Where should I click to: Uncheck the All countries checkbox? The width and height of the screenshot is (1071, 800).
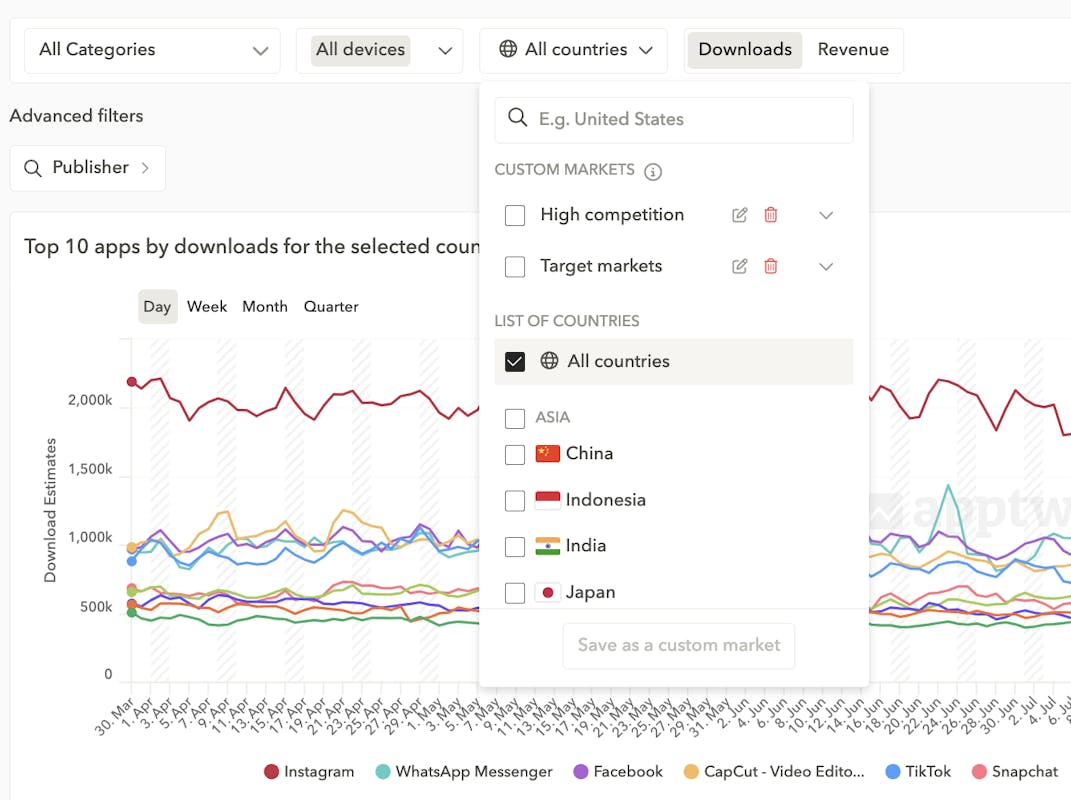point(515,361)
